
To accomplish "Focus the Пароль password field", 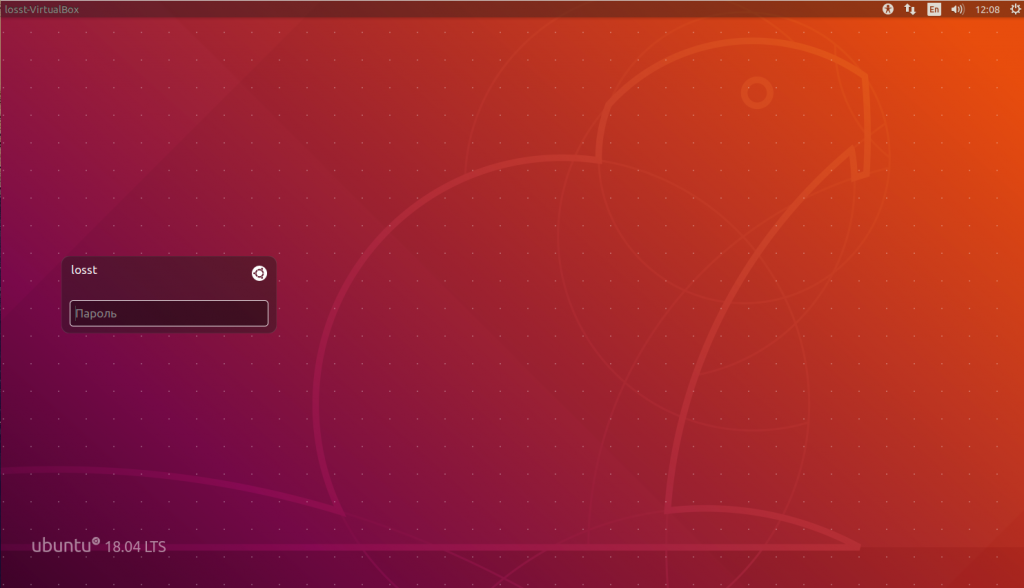I will tap(169, 313).
